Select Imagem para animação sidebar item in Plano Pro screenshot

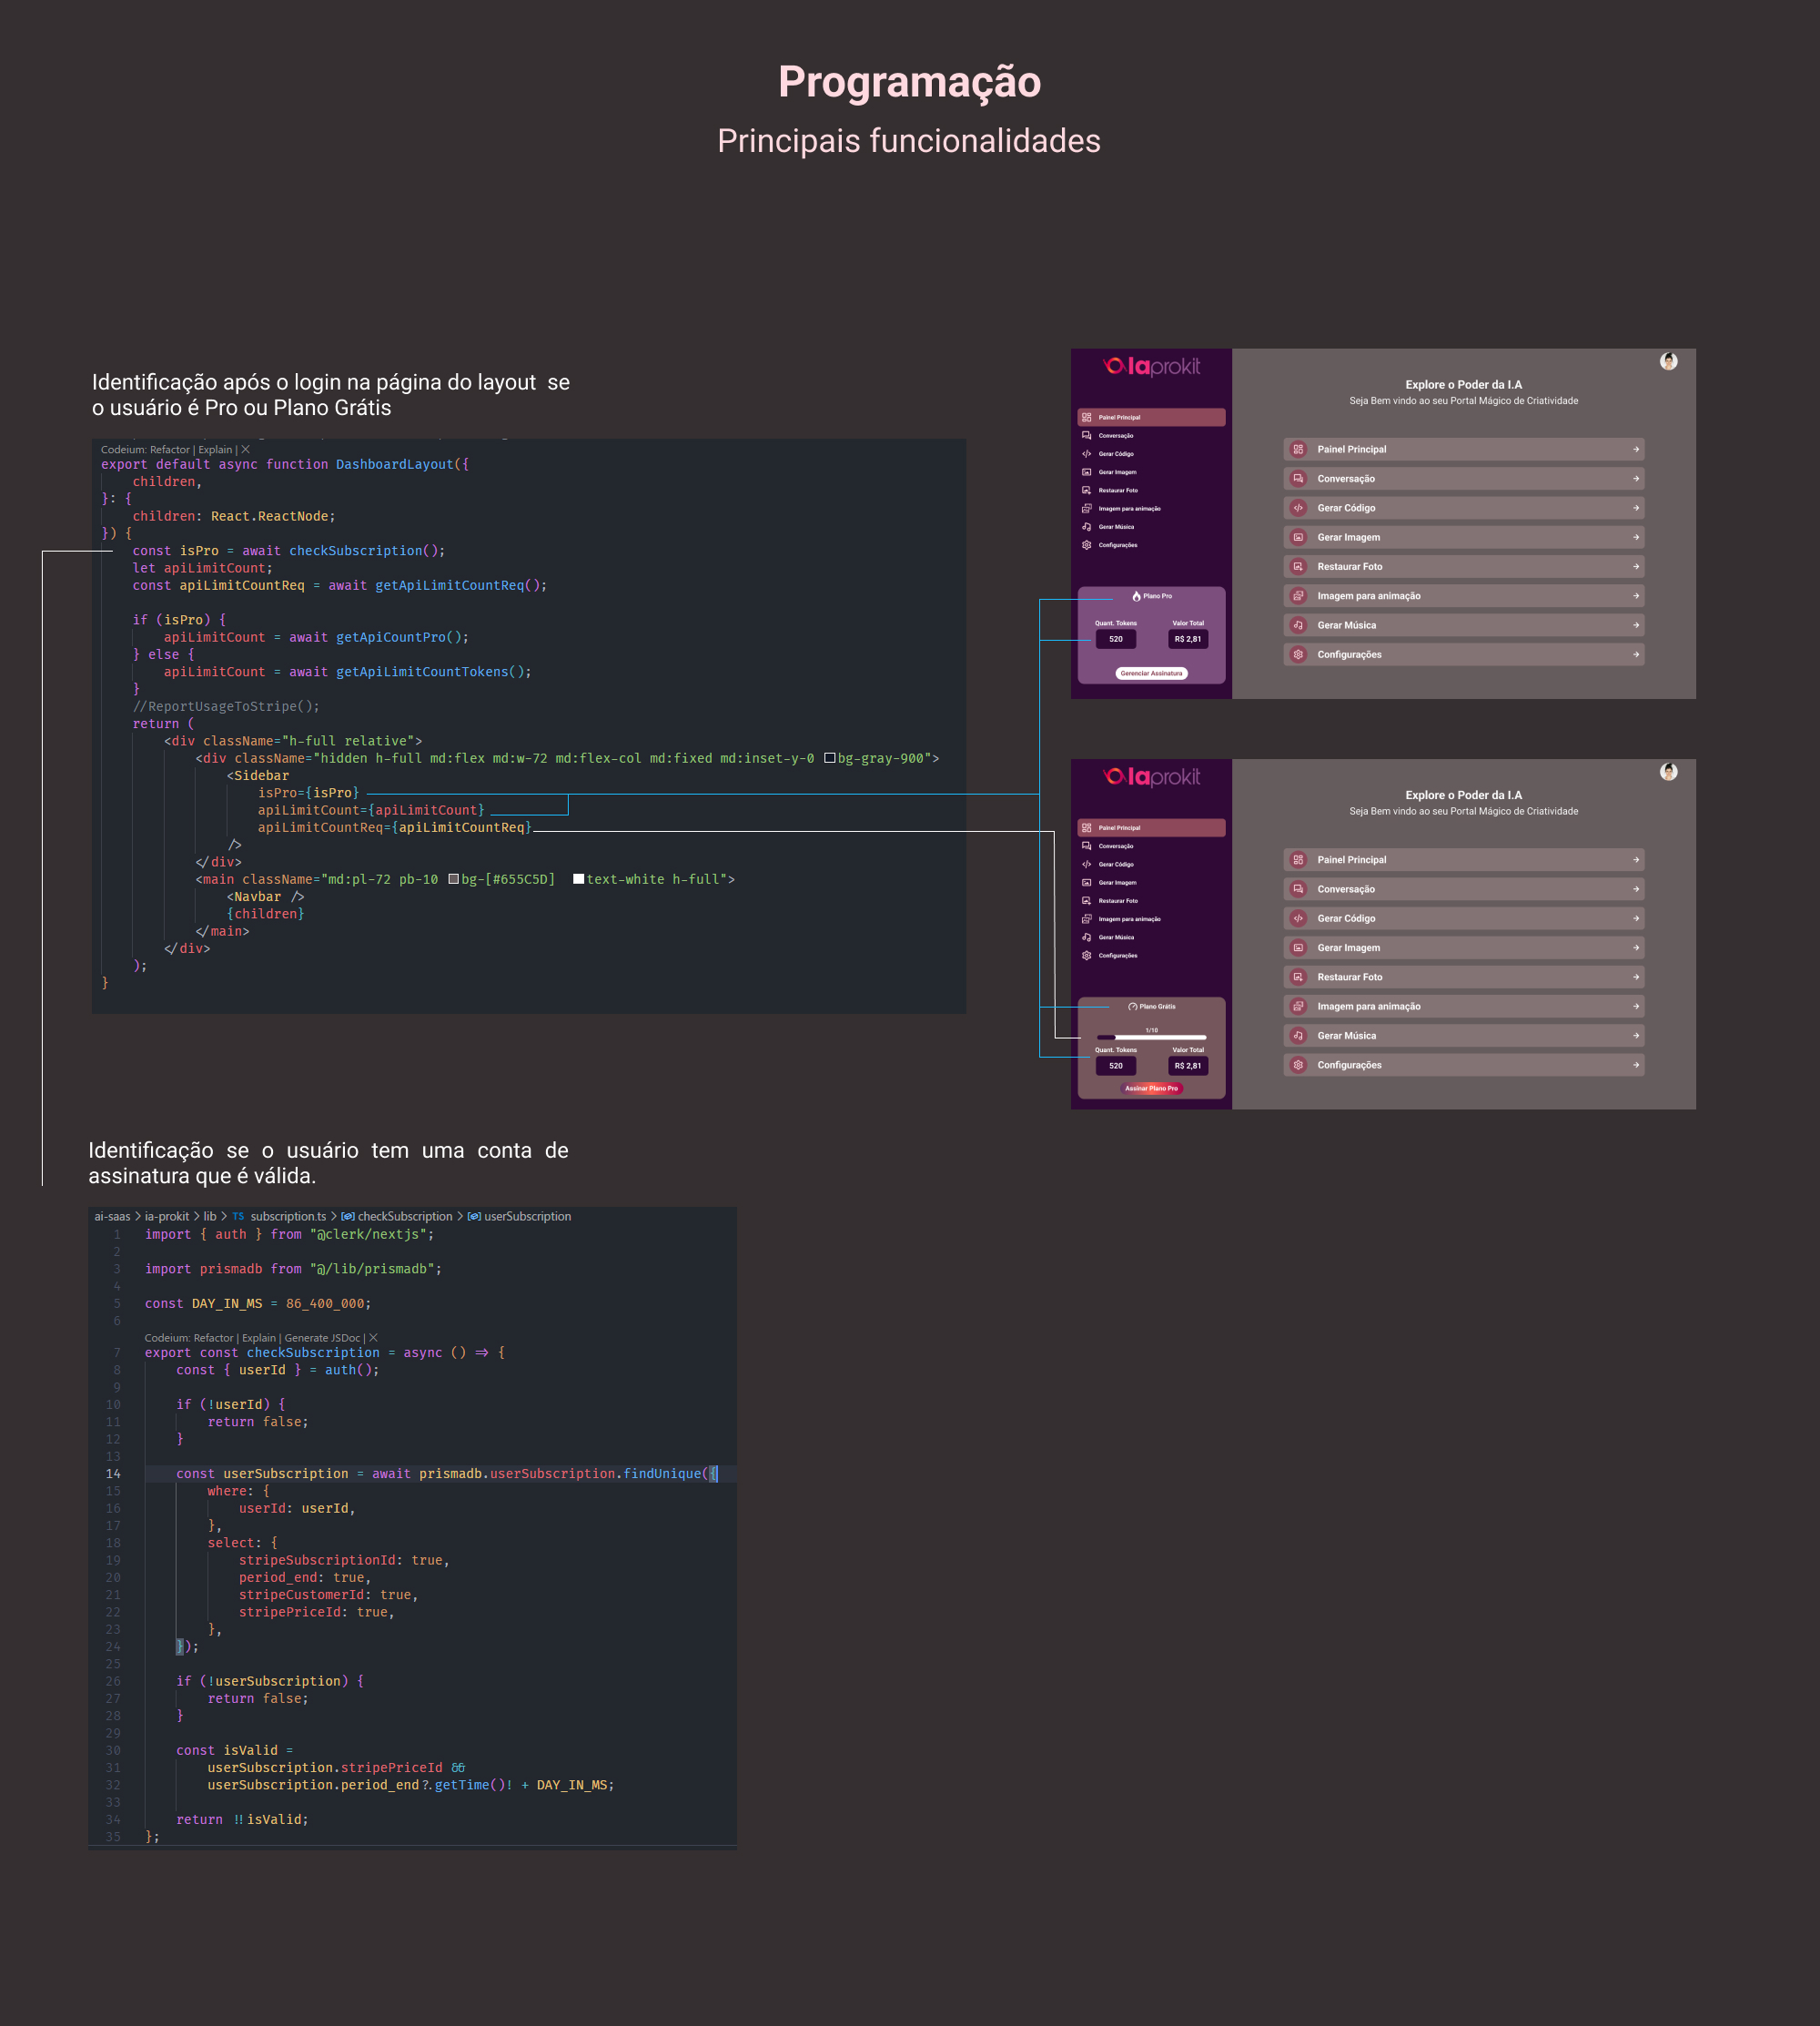1129,509
